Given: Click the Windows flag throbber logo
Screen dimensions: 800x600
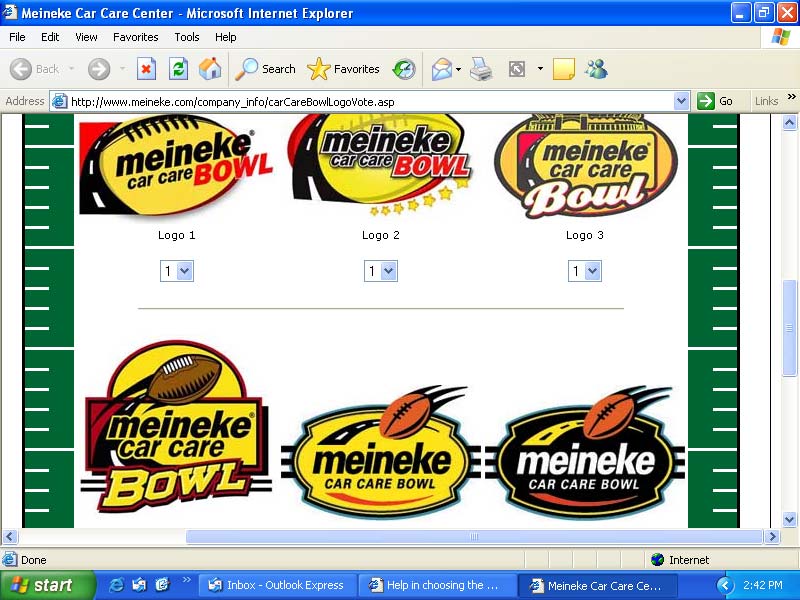Looking at the screenshot, I should point(781,37).
